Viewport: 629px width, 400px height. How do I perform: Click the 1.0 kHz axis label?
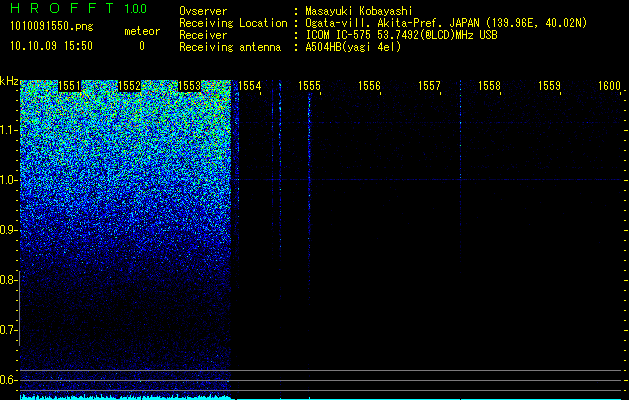point(8,180)
